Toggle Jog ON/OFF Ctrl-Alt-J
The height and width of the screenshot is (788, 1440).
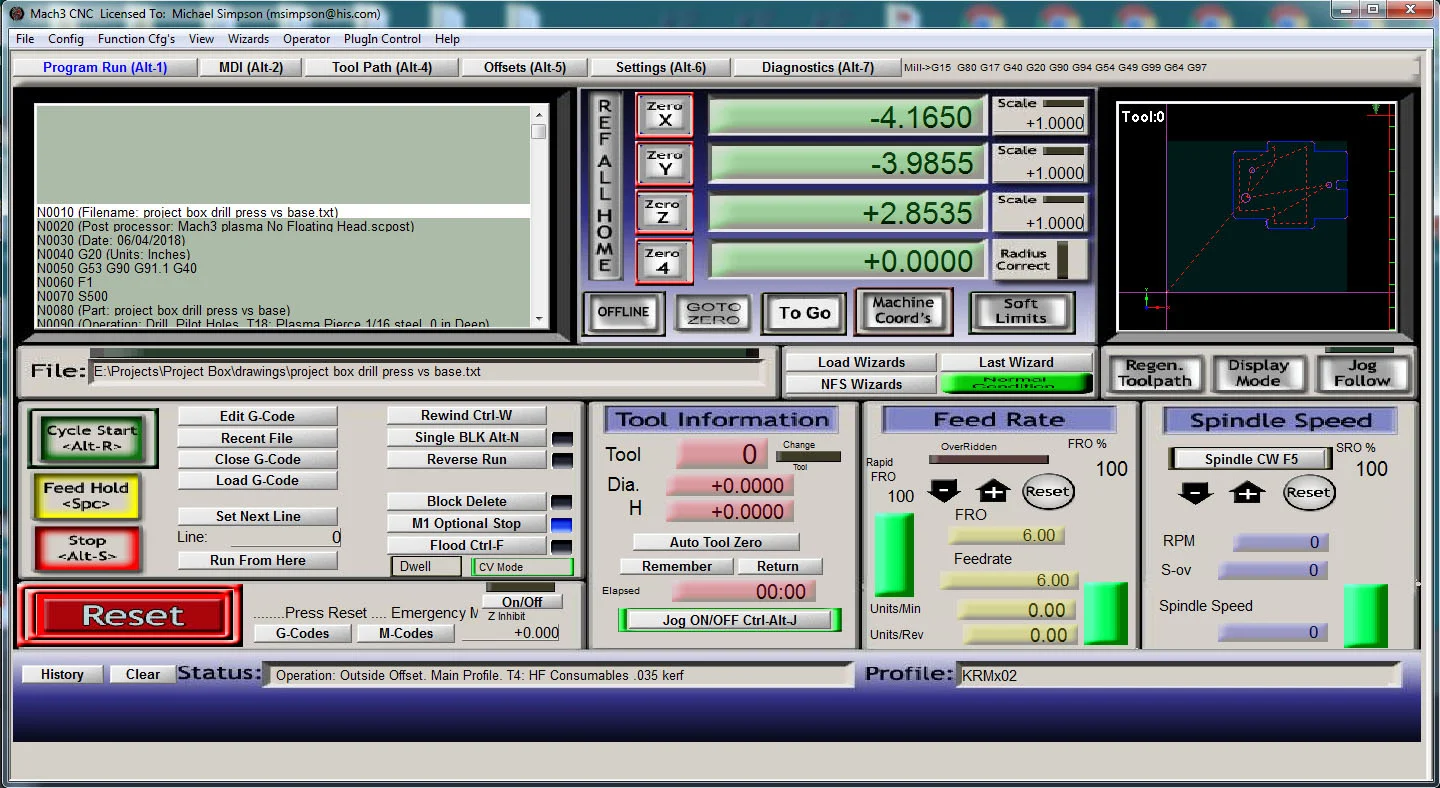coord(730,620)
